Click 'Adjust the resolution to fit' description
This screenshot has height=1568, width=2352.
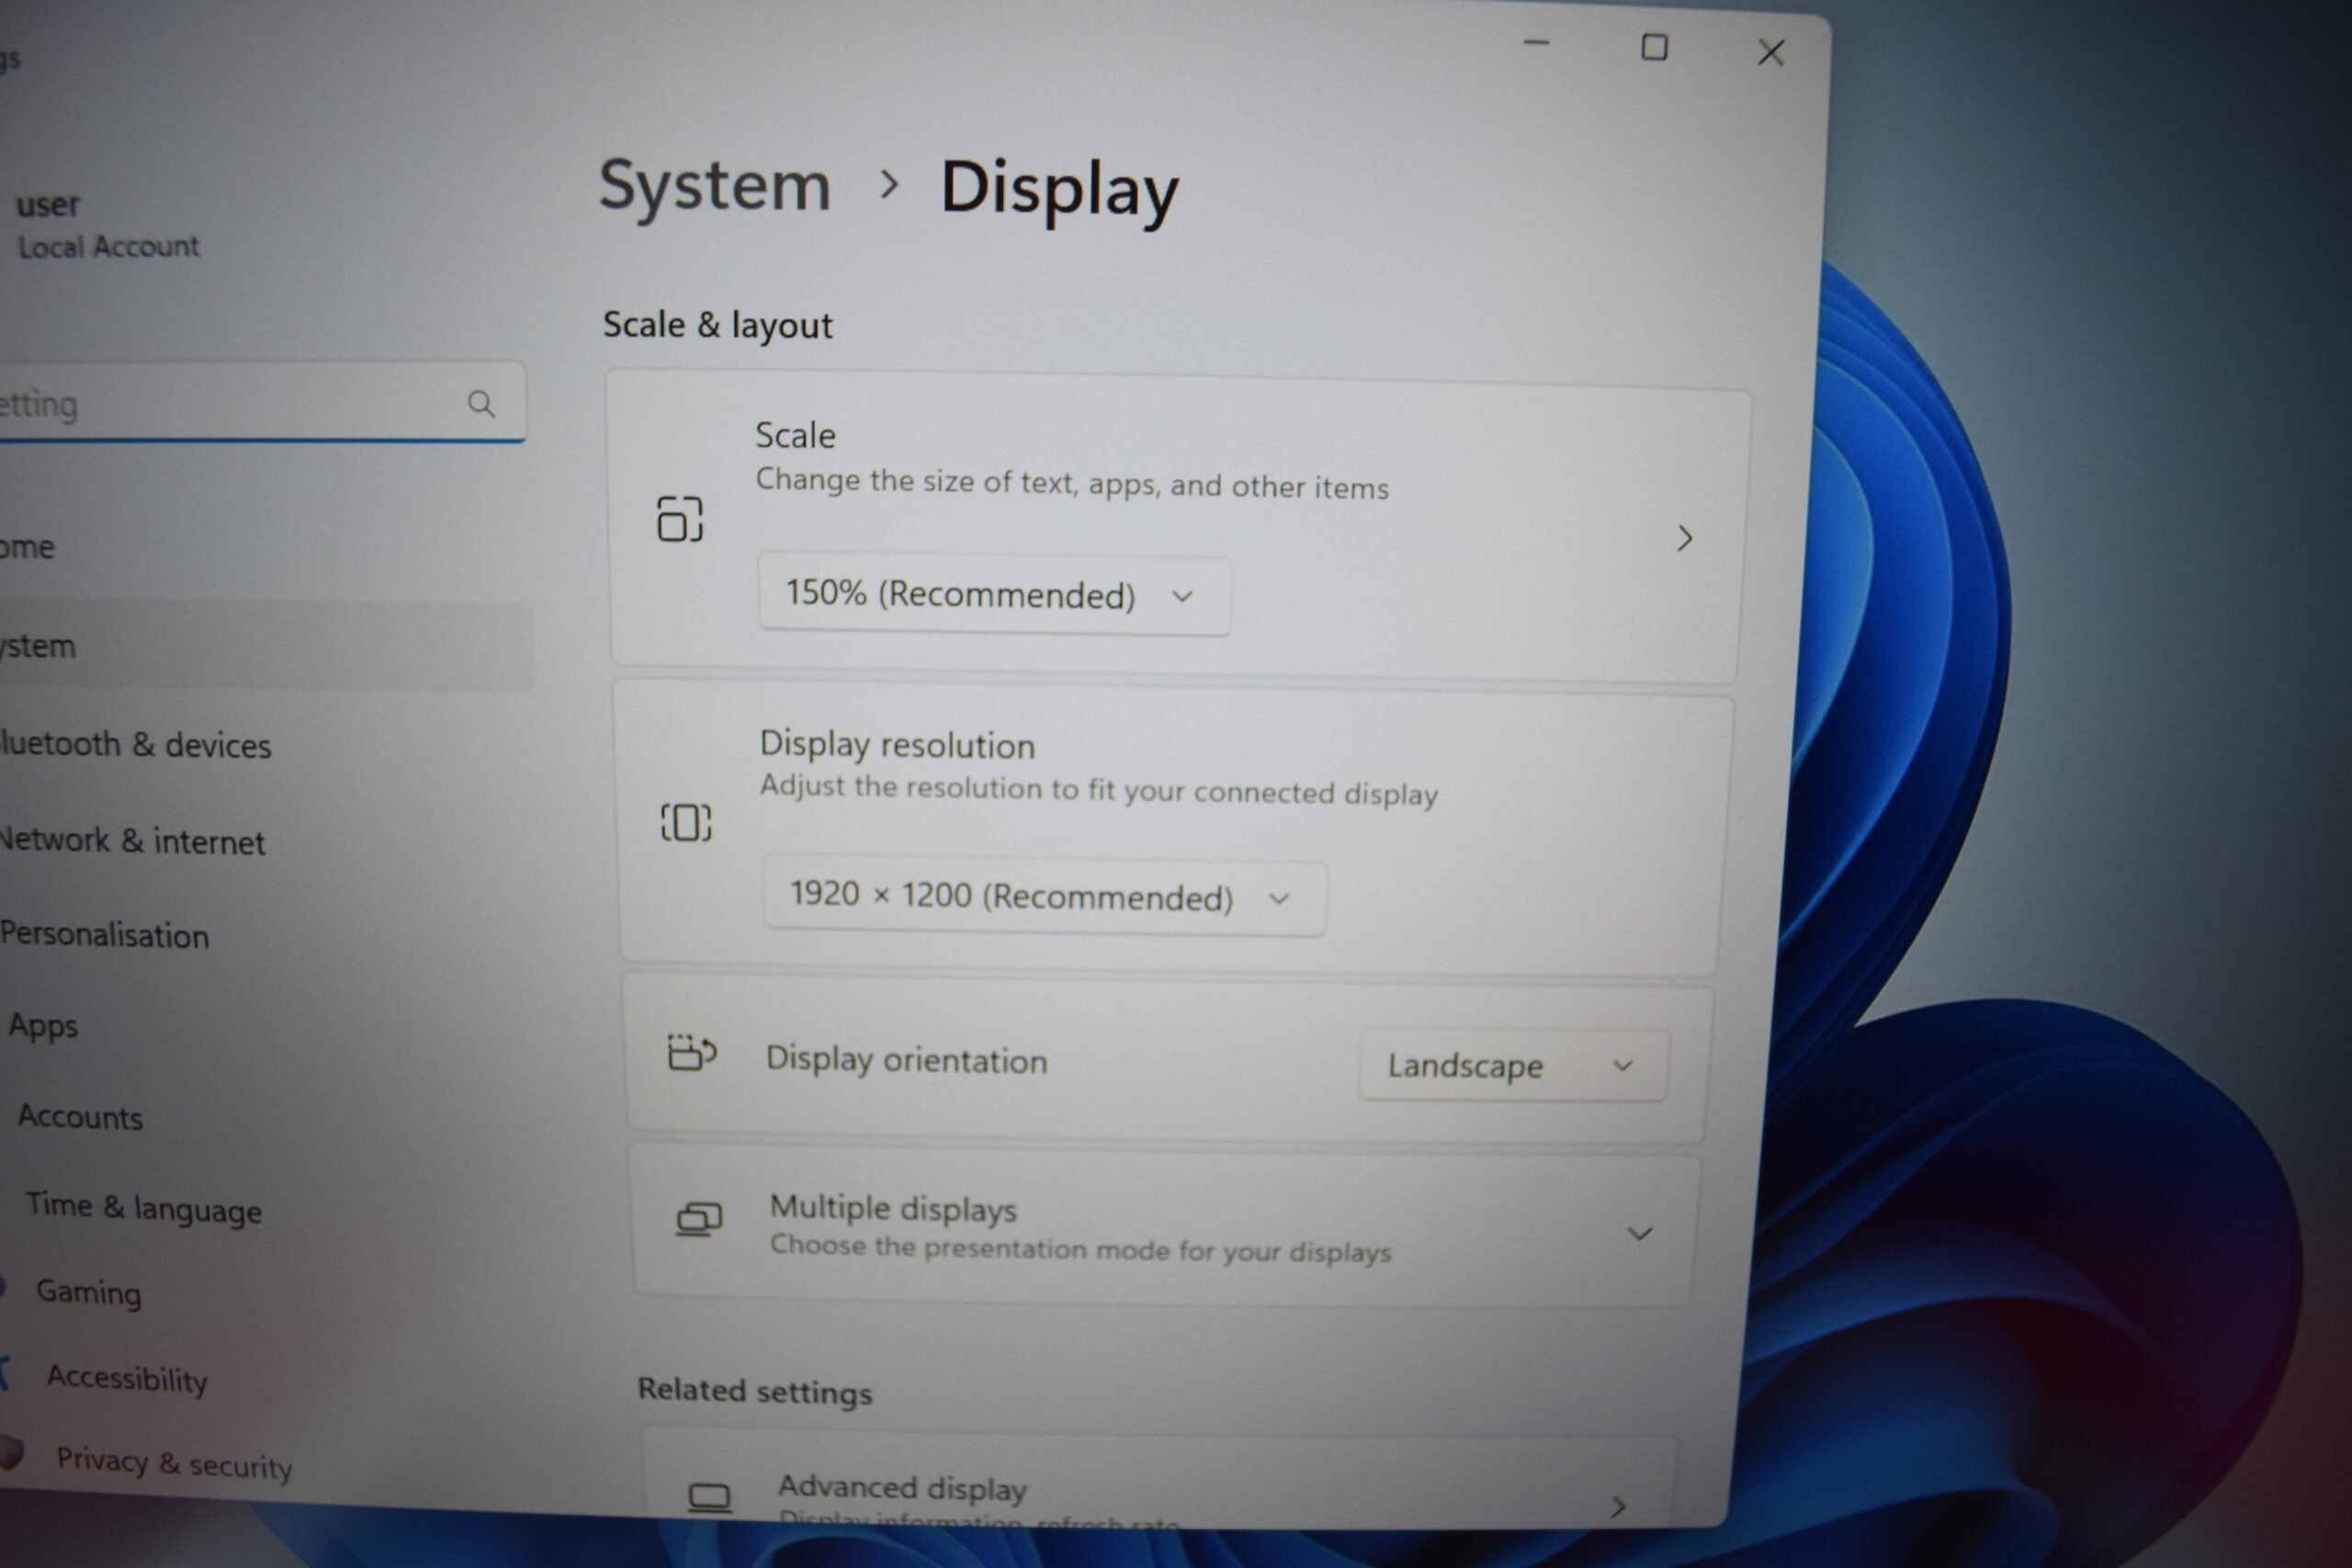1099,790
